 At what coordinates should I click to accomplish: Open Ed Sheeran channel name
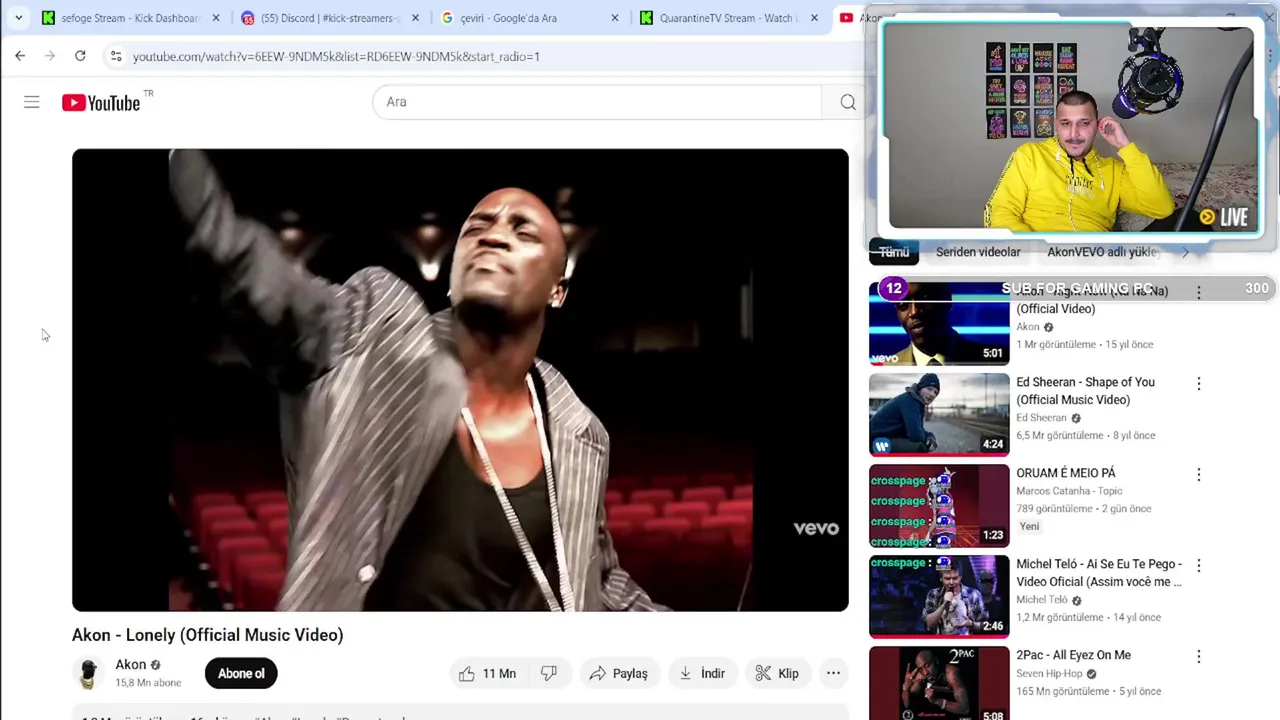pos(1041,418)
